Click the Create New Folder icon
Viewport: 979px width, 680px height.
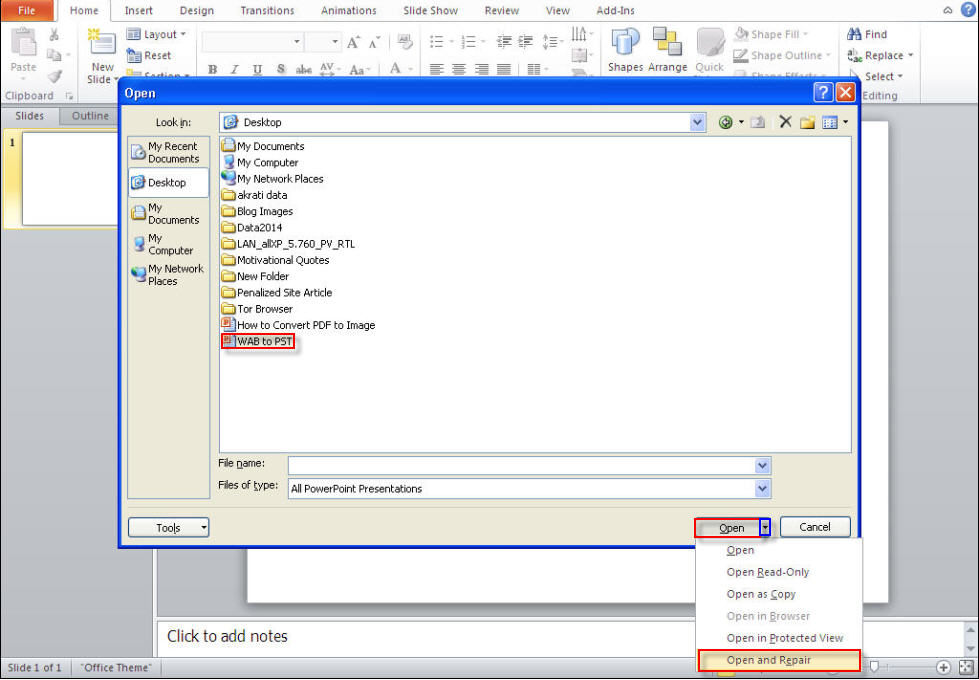pos(807,122)
